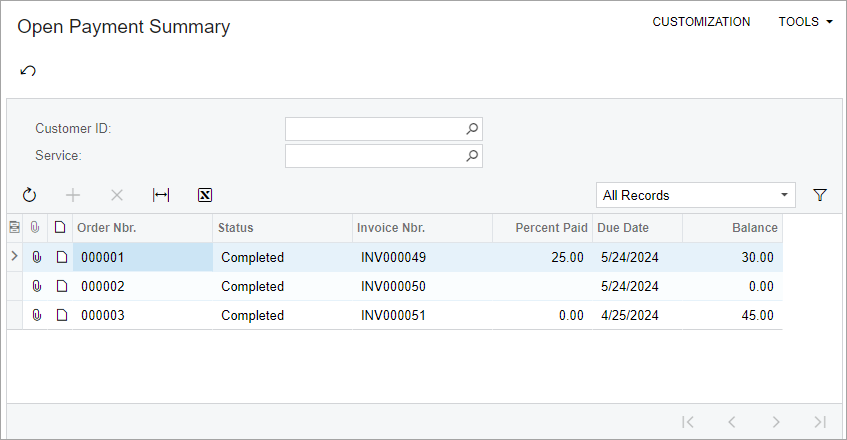
Task: Expand row arrow for order 000001
Action: tap(15, 256)
